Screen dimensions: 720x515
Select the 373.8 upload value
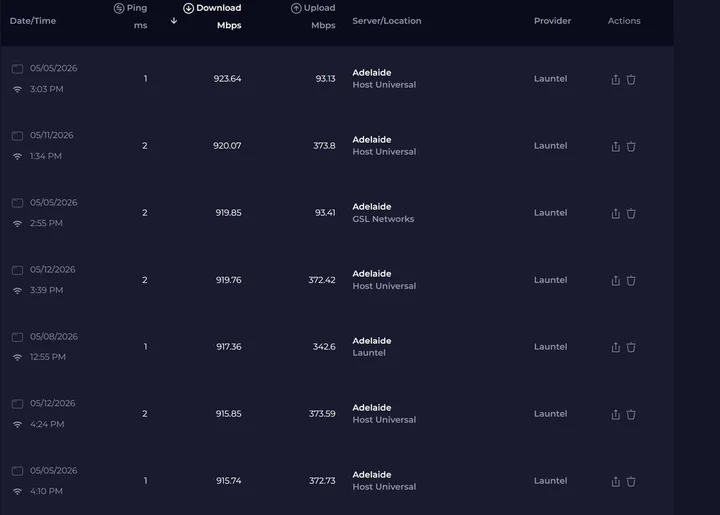click(x=324, y=146)
